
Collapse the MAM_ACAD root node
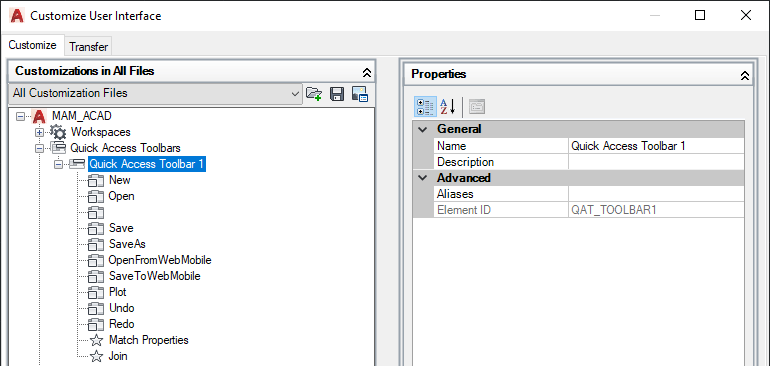20,116
